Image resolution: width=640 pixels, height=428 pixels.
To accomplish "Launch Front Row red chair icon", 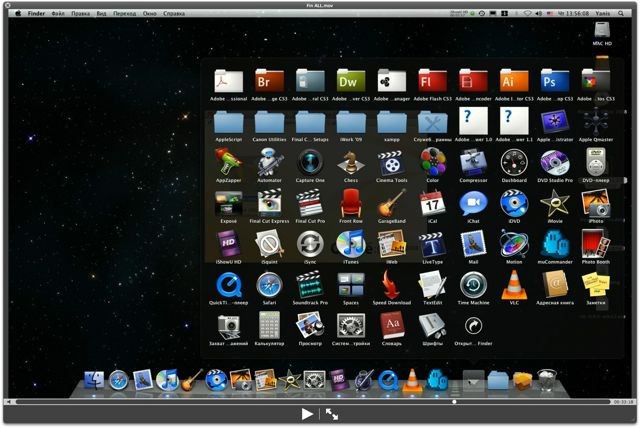I will tap(351, 203).
